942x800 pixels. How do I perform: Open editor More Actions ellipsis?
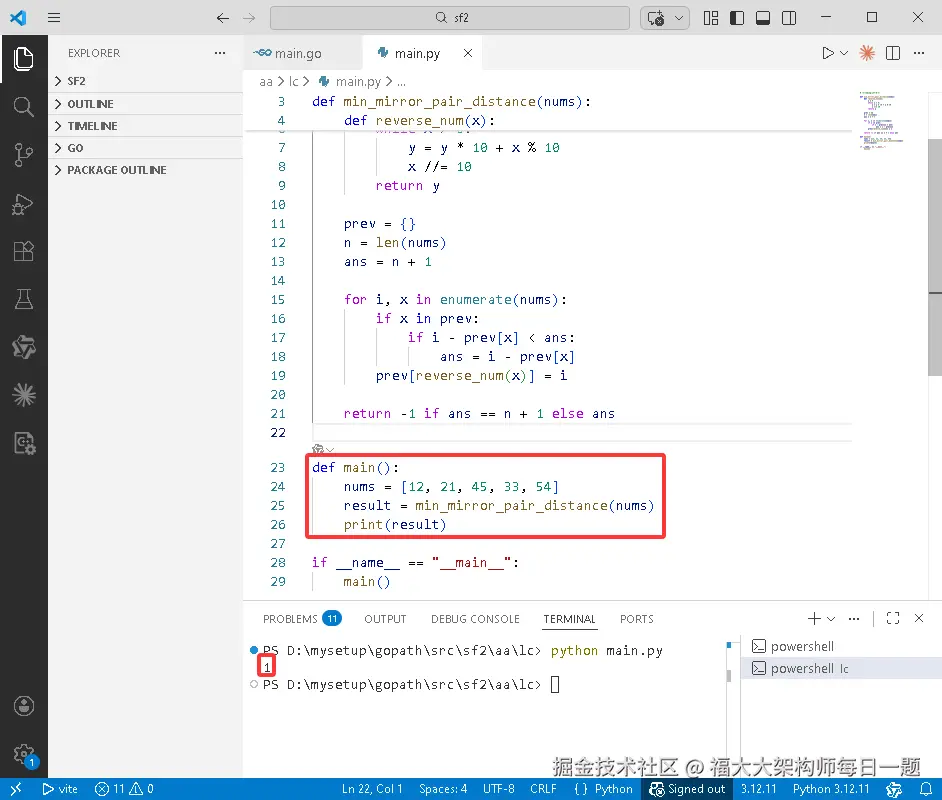tap(919, 53)
